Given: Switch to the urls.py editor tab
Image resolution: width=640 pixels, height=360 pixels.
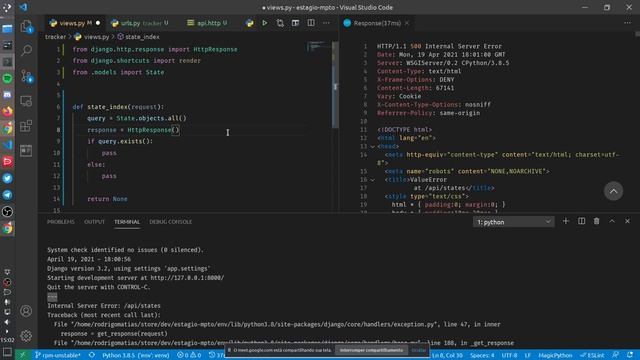Looking at the screenshot, I should tap(140, 23).
